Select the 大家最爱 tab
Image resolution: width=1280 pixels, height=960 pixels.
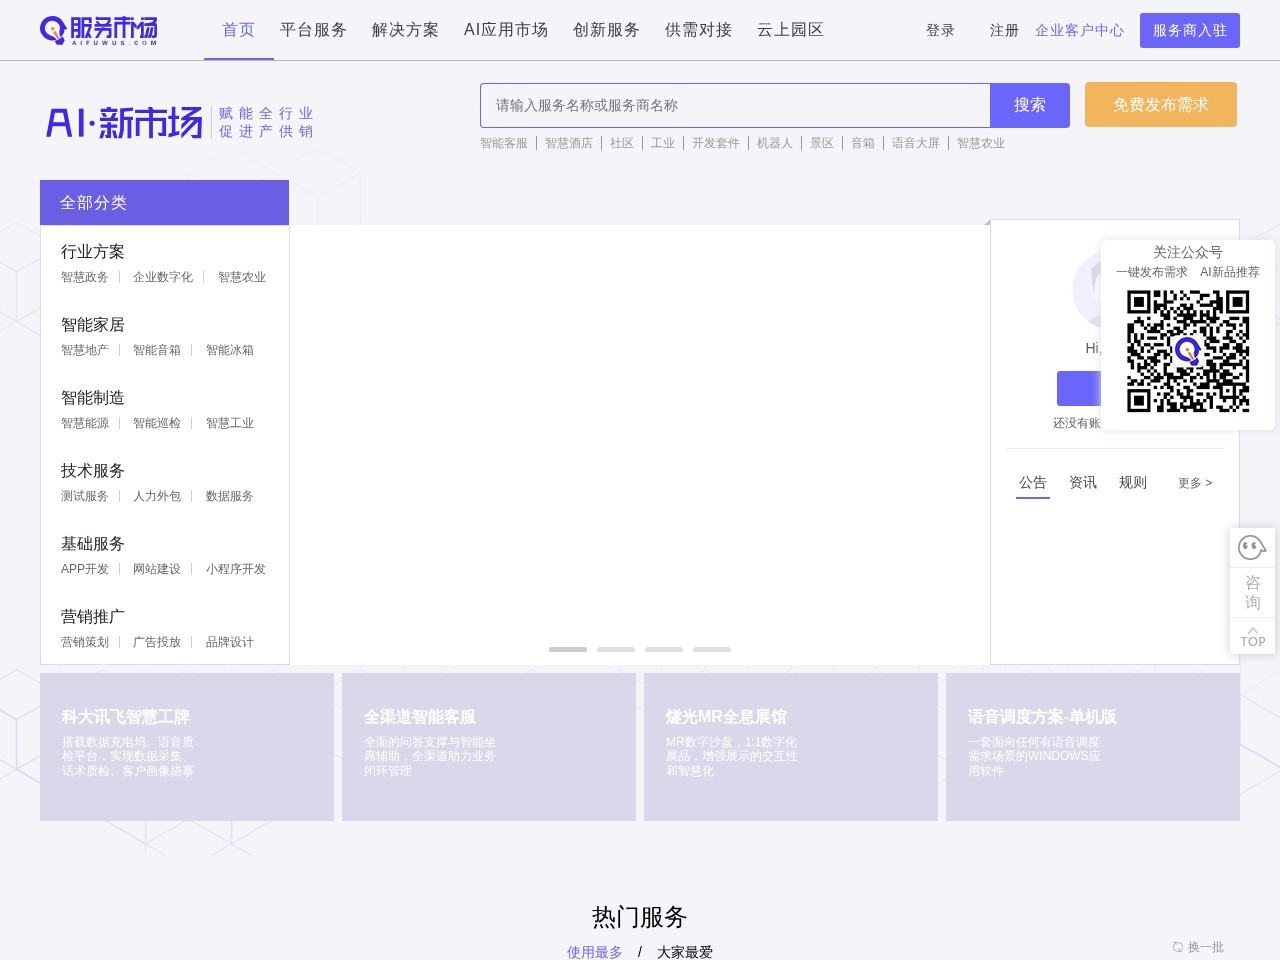click(x=685, y=952)
